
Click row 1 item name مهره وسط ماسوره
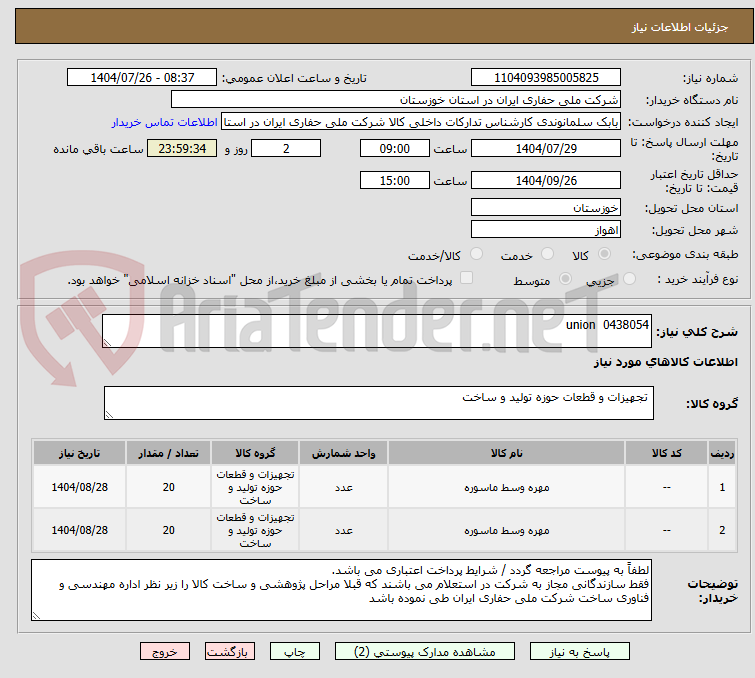tap(507, 487)
